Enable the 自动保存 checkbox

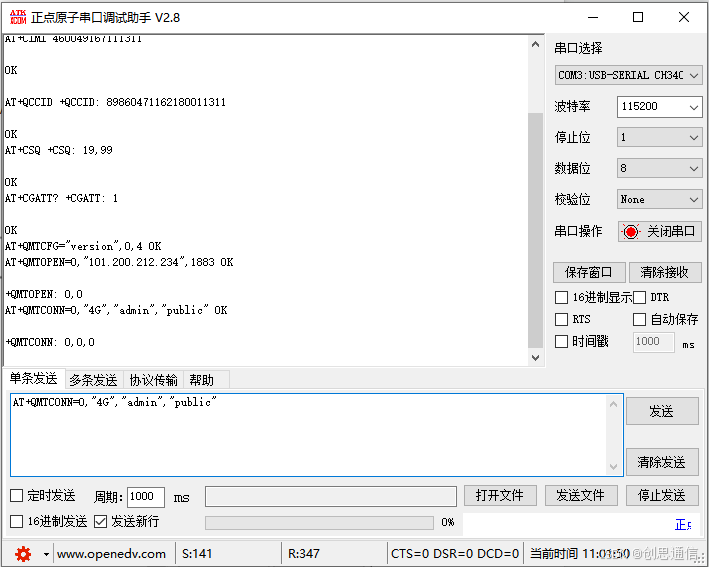coord(639,319)
